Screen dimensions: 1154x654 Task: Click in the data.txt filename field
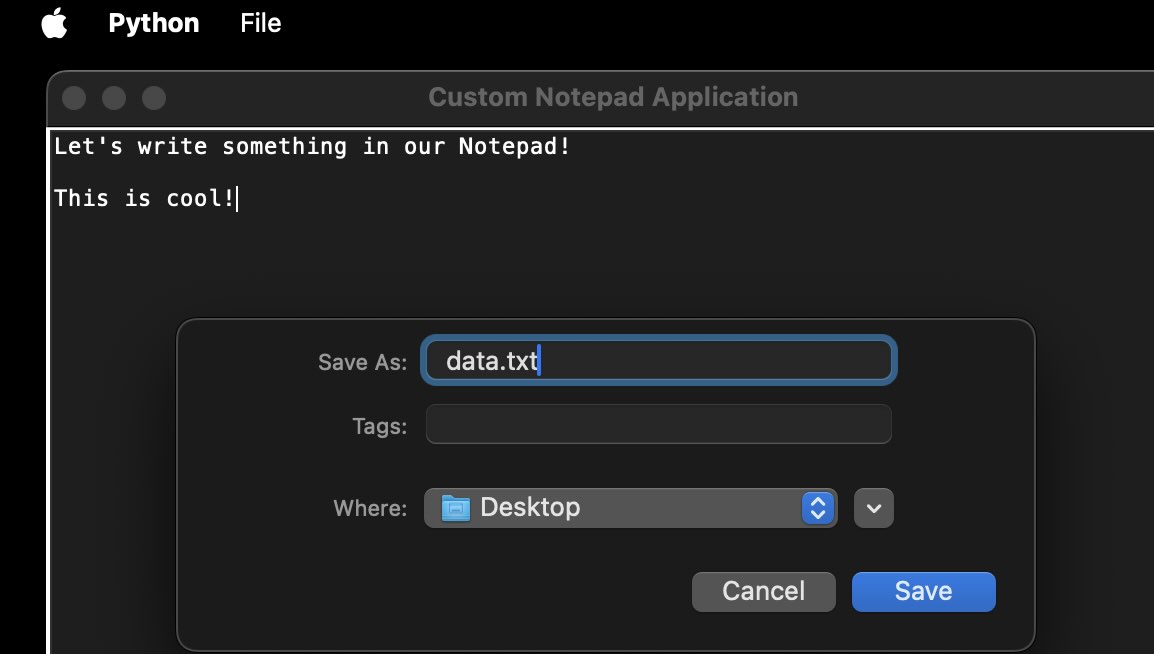pyautogui.click(x=658, y=361)
